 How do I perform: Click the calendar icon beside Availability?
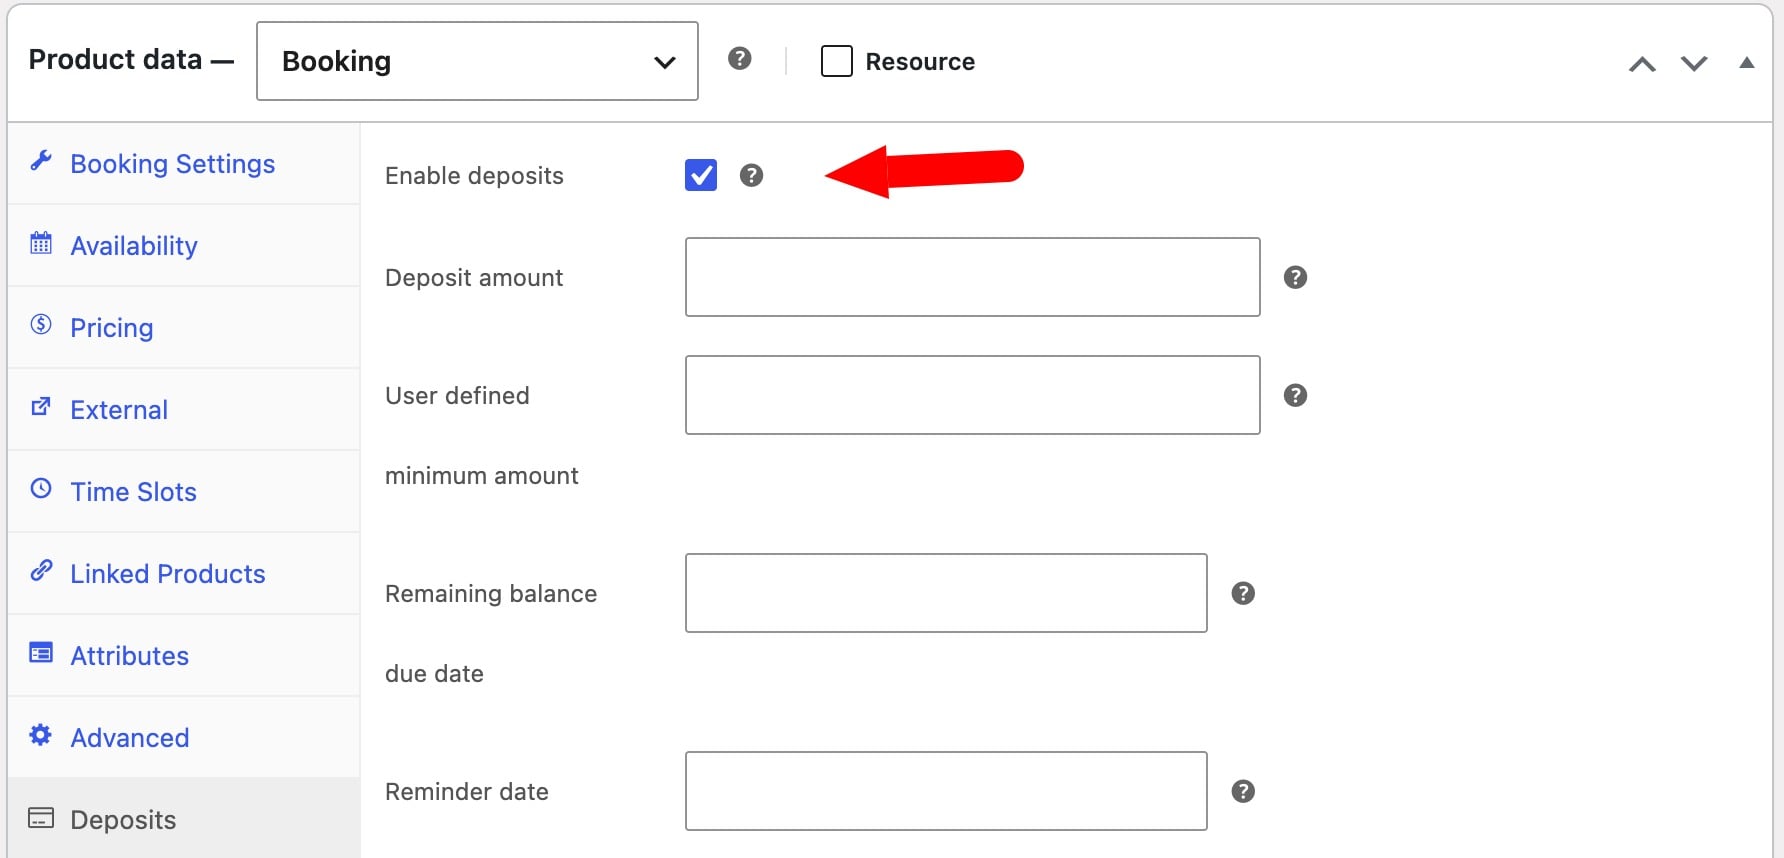41,243
